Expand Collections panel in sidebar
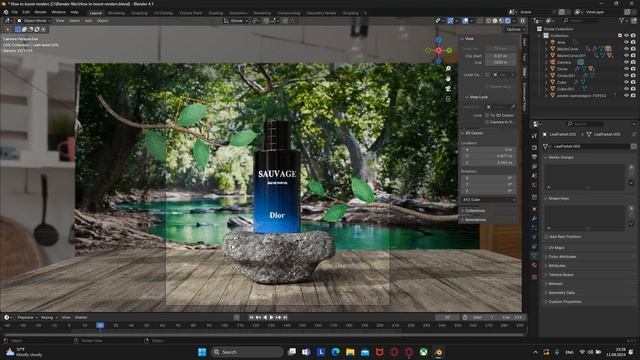The width and height of the screenshot is (640, 360). click(x=473, y=211)
